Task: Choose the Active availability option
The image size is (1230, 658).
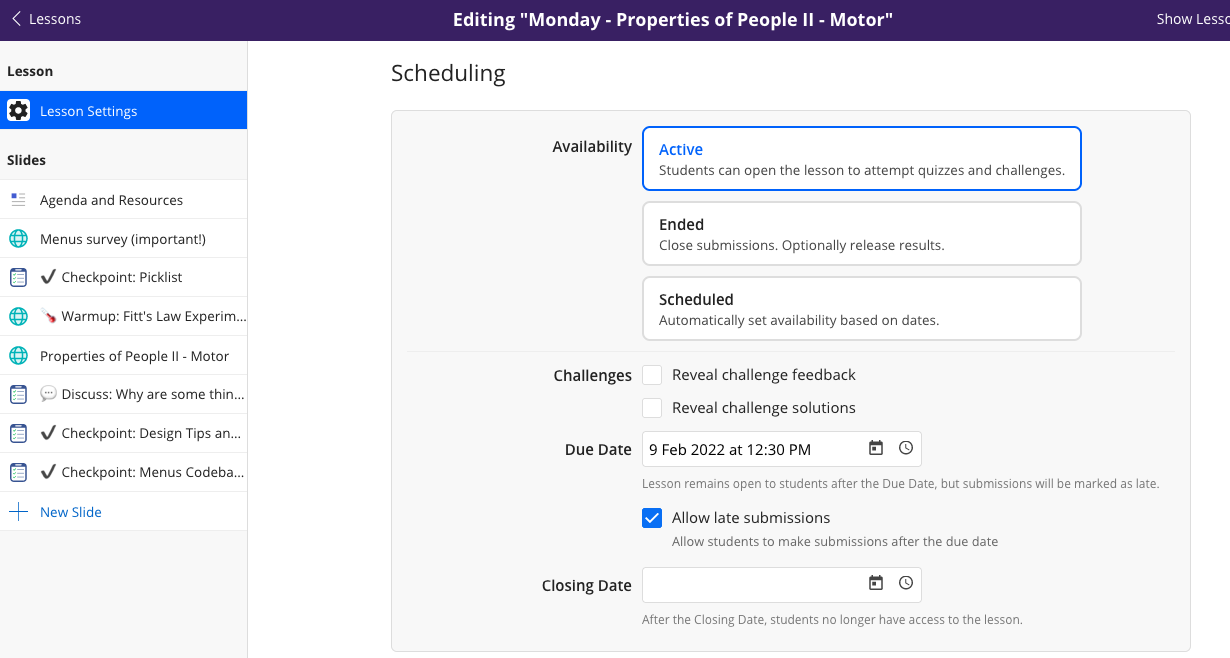Action: click(x=861, y=159)
